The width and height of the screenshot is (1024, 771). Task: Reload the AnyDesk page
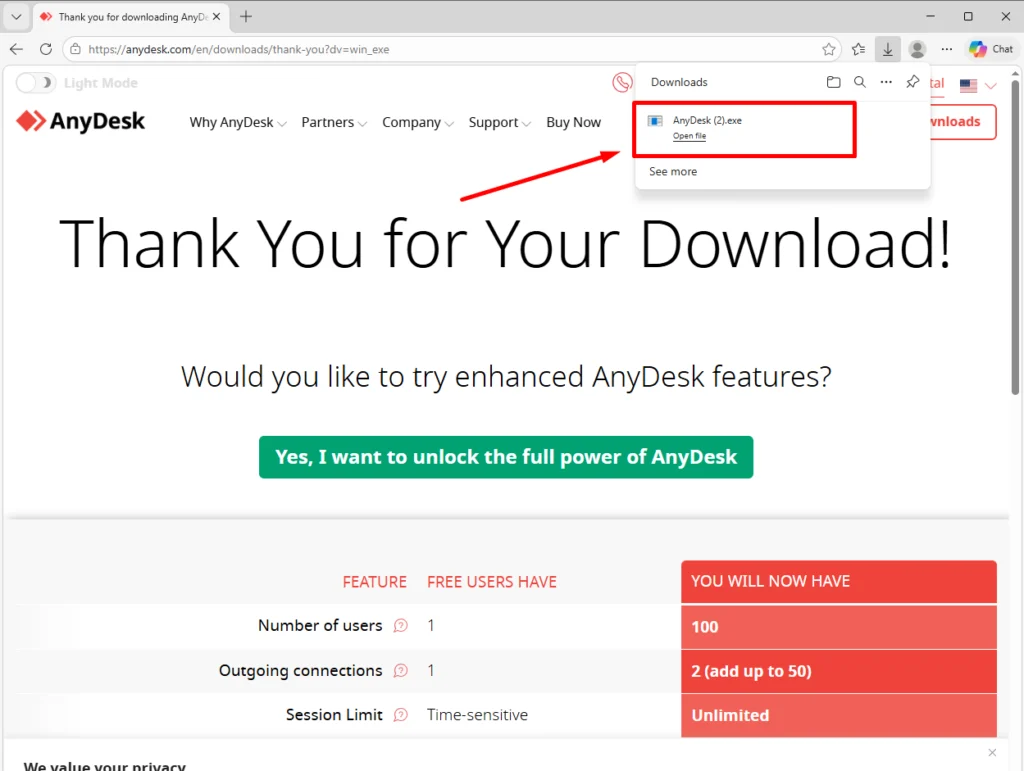pos(46,49)
